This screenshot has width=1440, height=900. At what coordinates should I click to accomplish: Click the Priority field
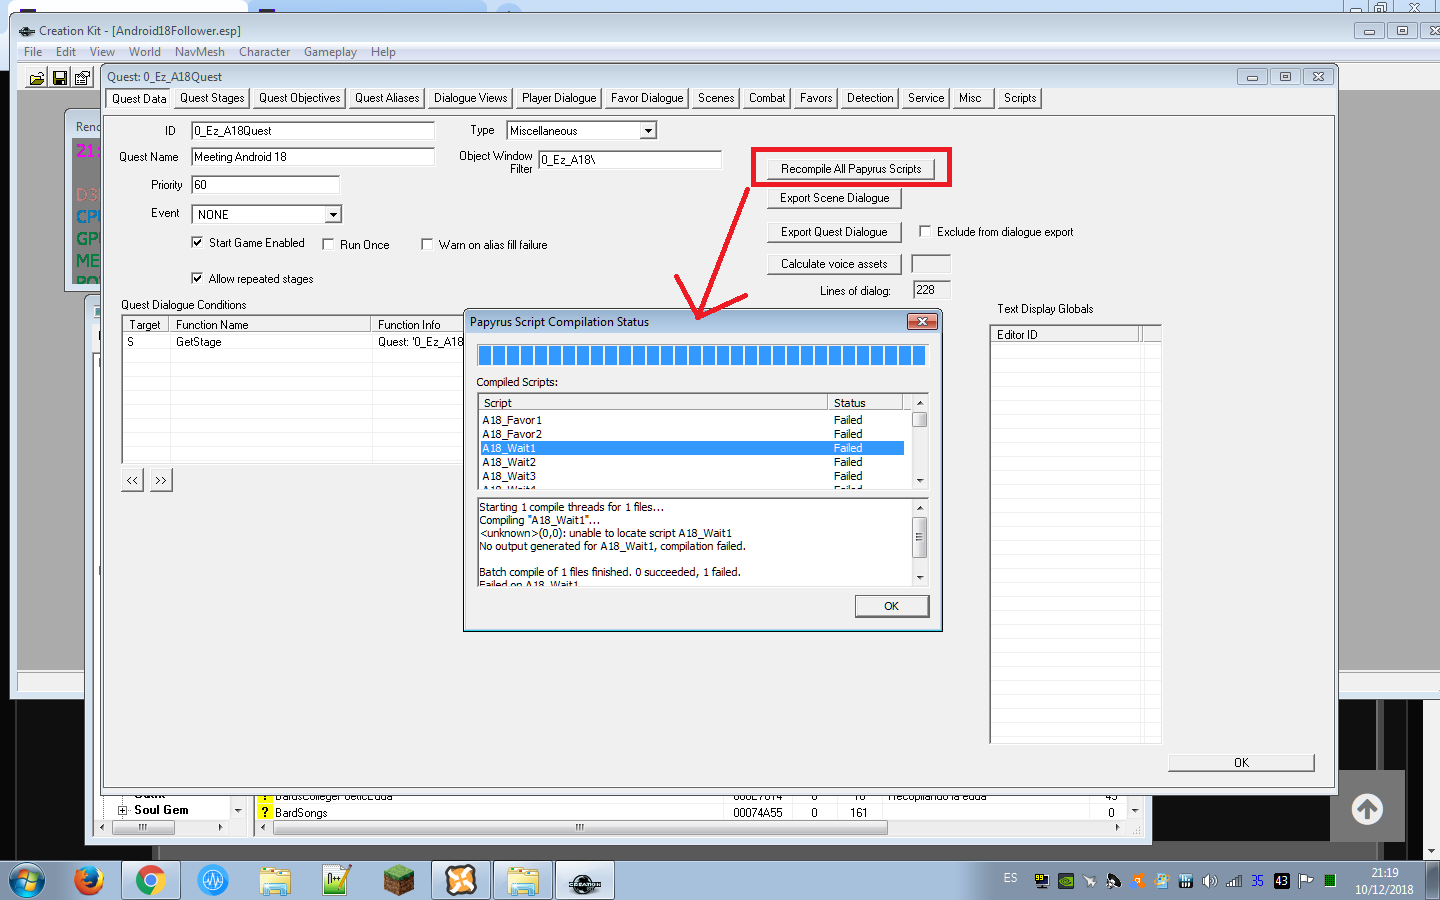[265, 185]
